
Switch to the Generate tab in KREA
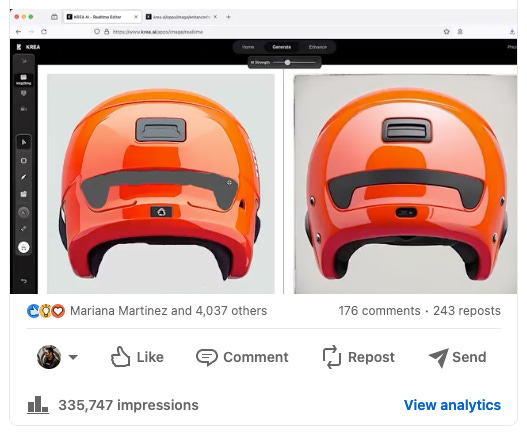coord(282,47)
